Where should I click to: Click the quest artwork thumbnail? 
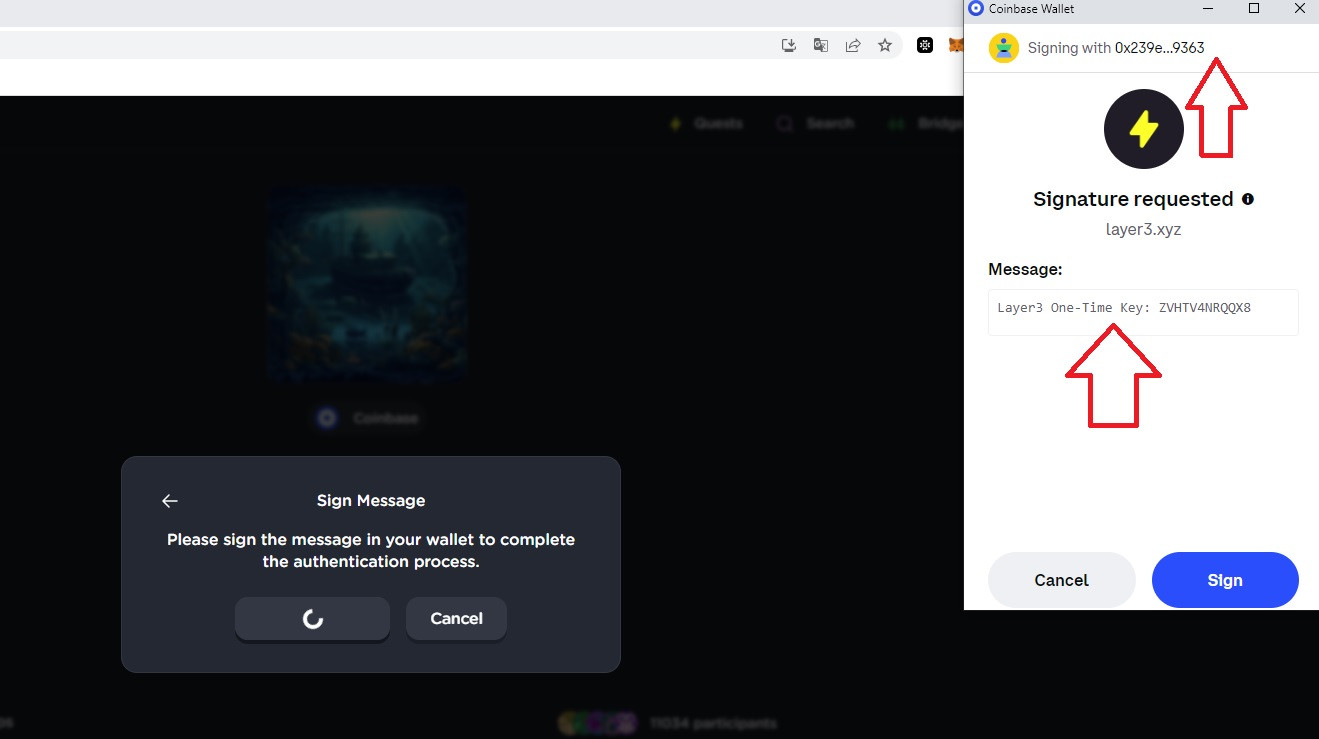(367, 286)
